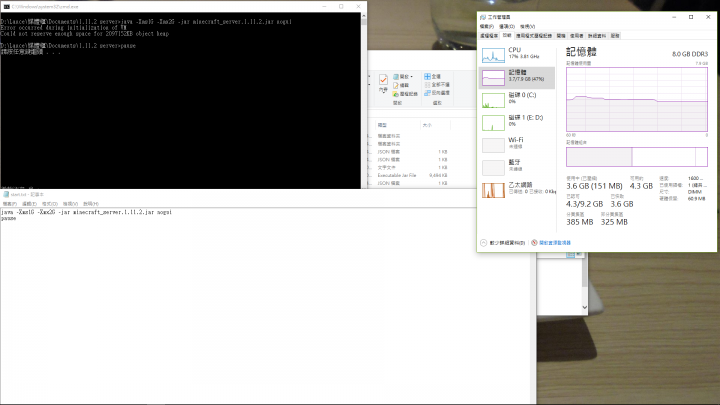This screenshot has height=405, width=720.
Task: Minimize the Task Manager window
Action: click(x=674, y=17)
